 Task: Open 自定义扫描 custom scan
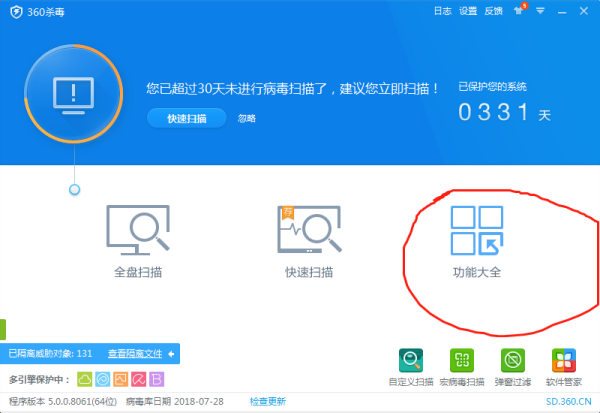(x=411, y=367)
